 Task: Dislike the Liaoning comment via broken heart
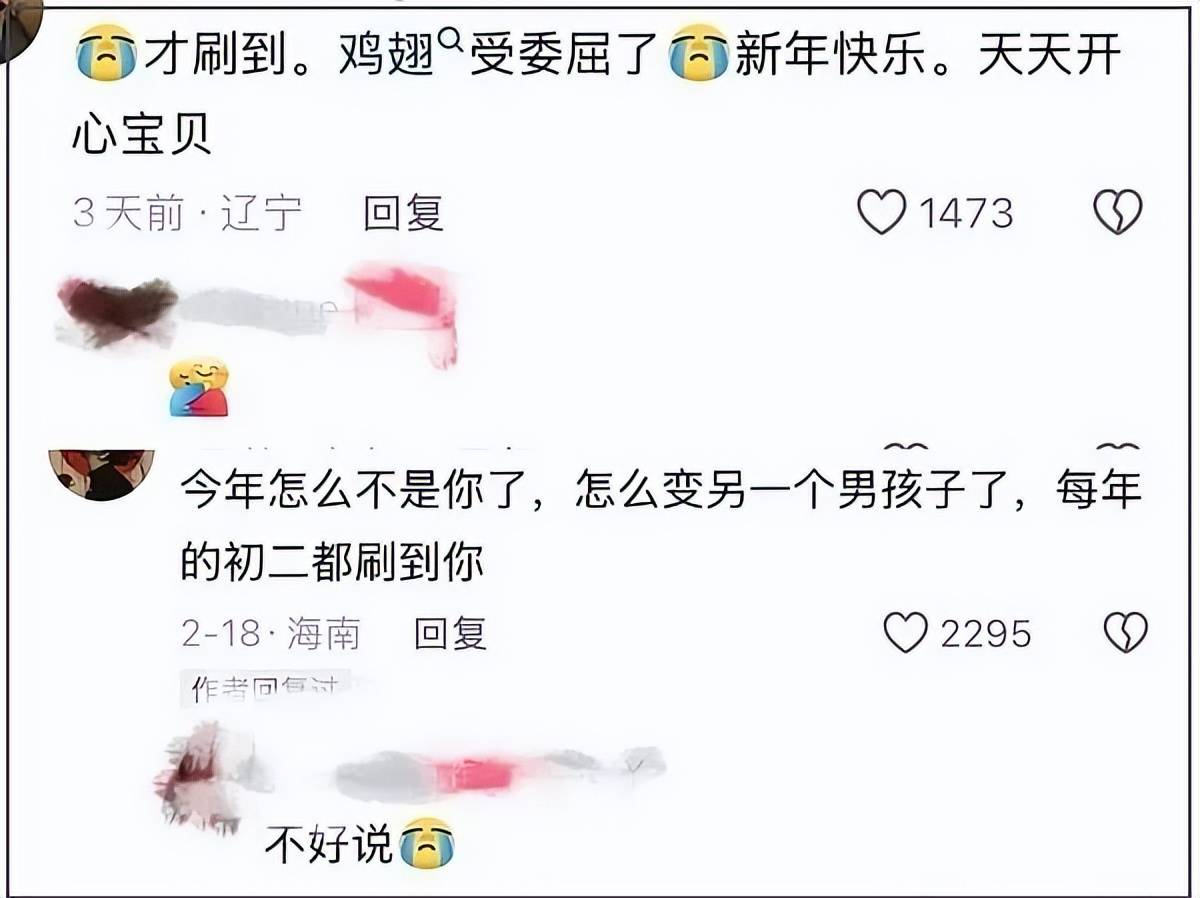point(1117,213)
